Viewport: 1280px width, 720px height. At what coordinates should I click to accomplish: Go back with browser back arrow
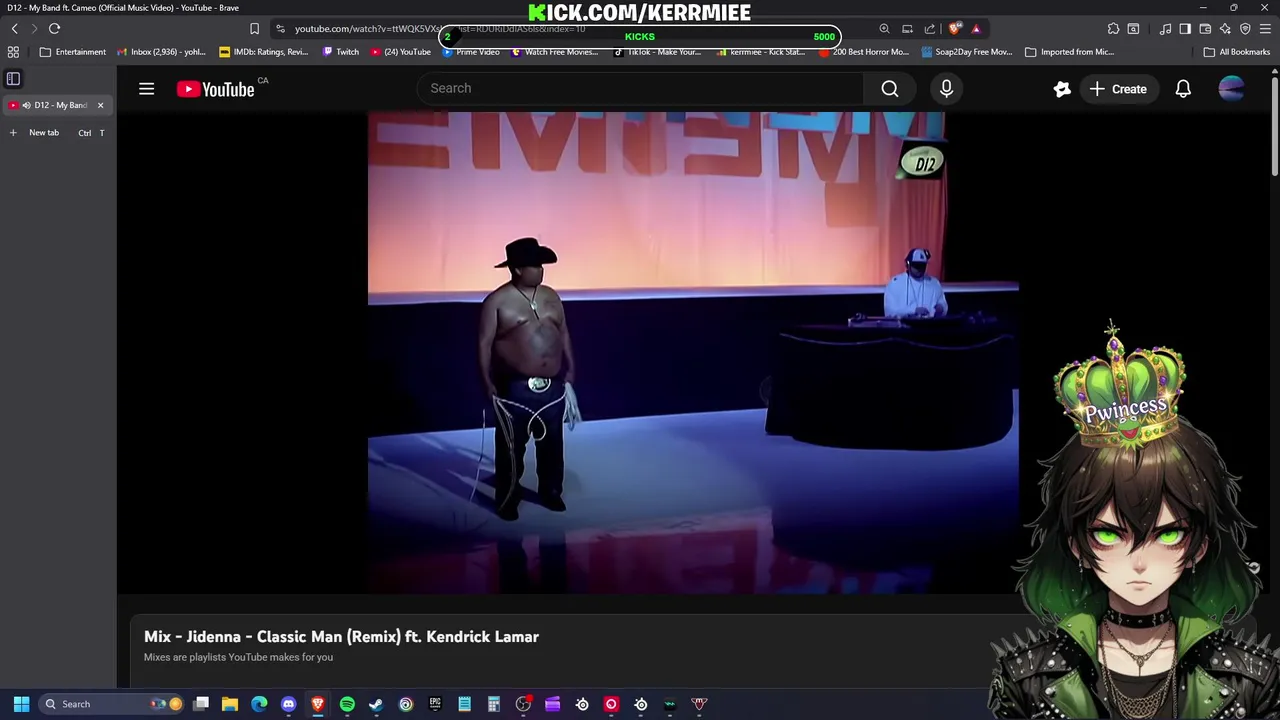click(x=14, y=29)
